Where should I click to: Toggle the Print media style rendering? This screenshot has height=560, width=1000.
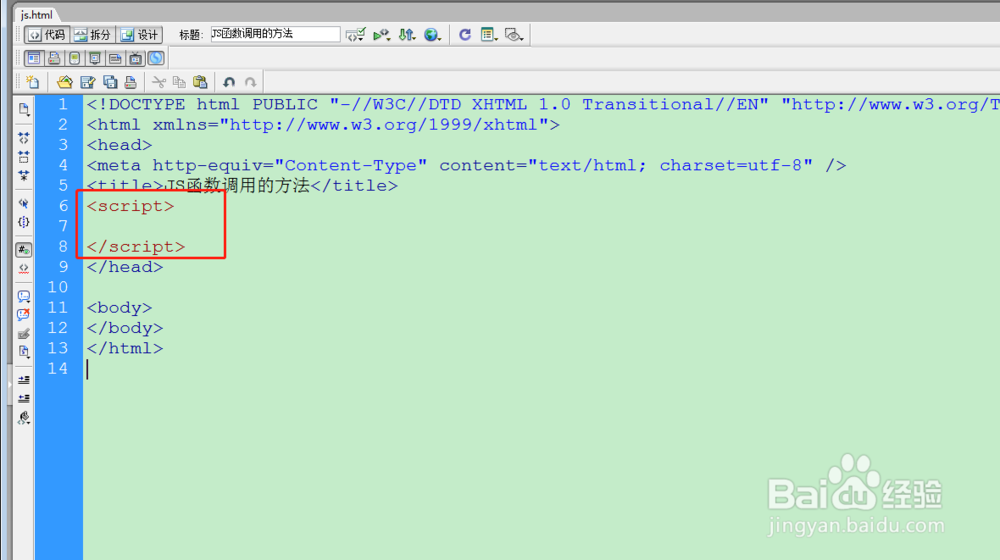(54, 59)
